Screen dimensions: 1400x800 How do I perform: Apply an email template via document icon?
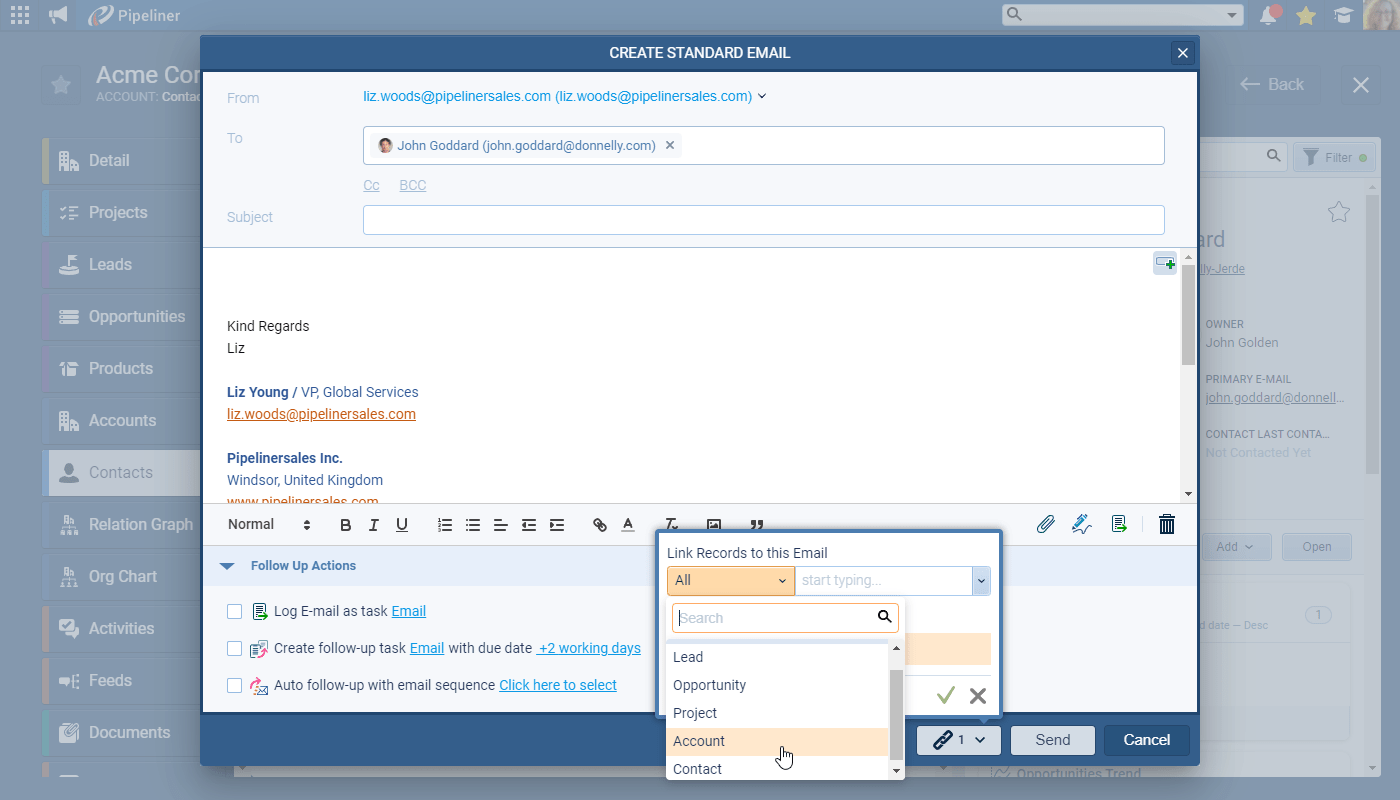point(1119,524)
